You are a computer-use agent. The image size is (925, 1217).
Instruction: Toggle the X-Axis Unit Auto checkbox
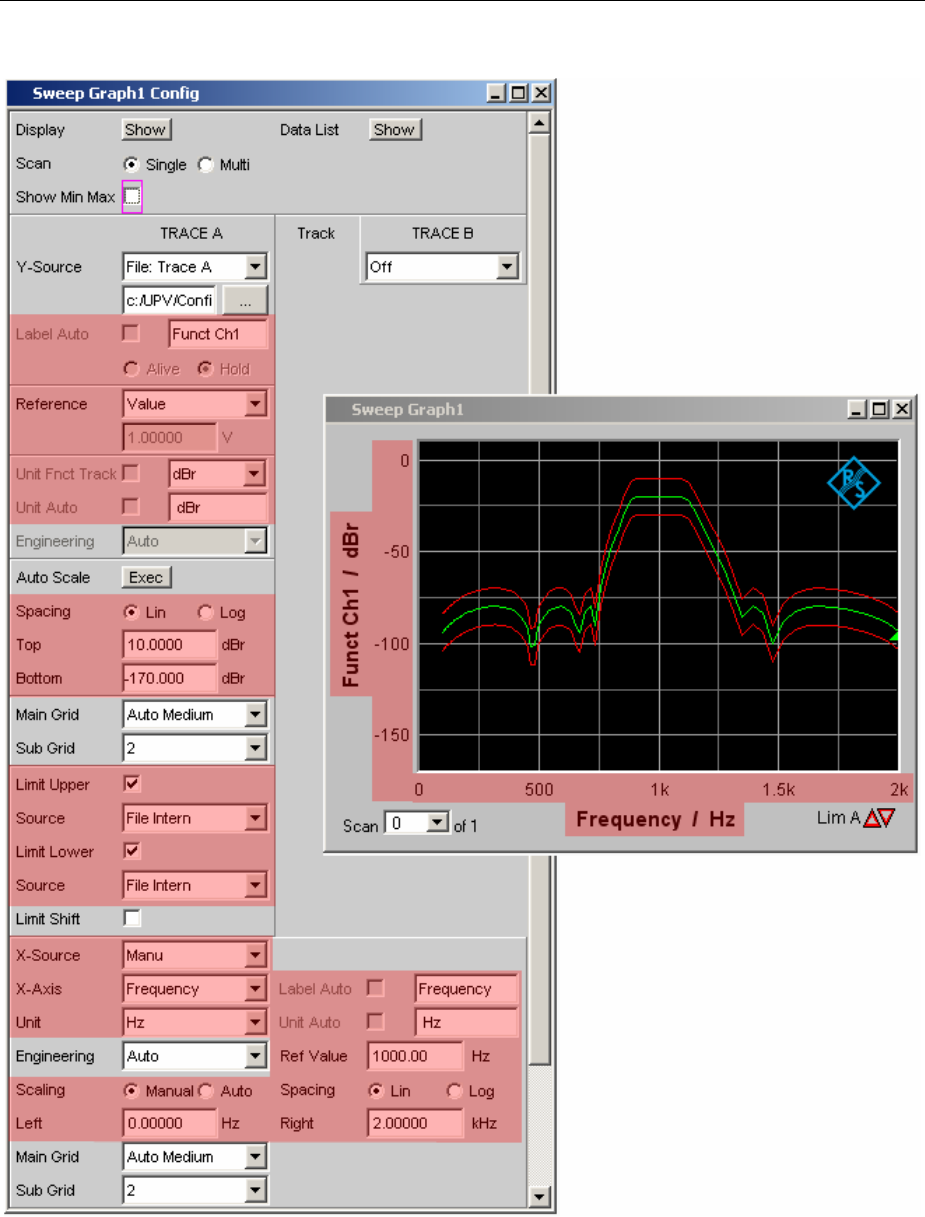click(376, 1022)
